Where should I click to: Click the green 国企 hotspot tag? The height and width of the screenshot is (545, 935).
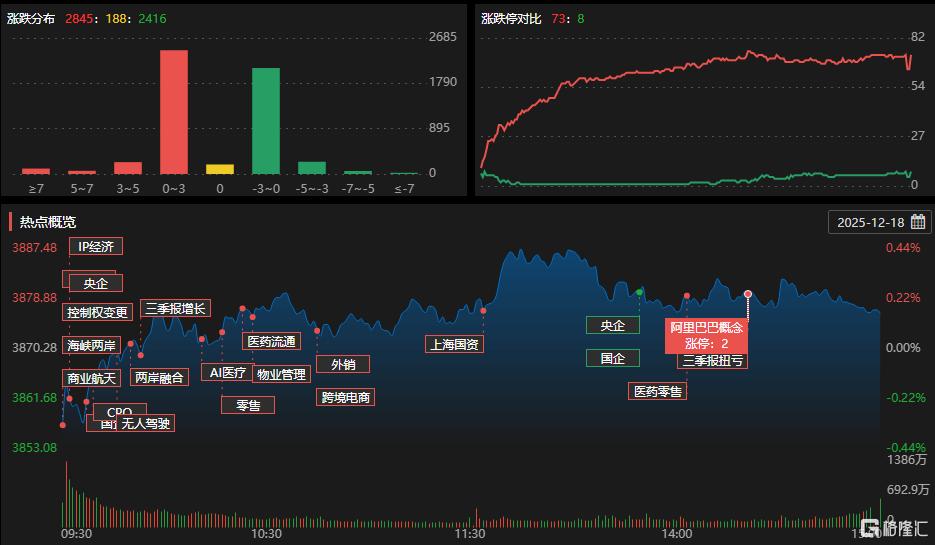pyautogui.click(x=612, y=358)
